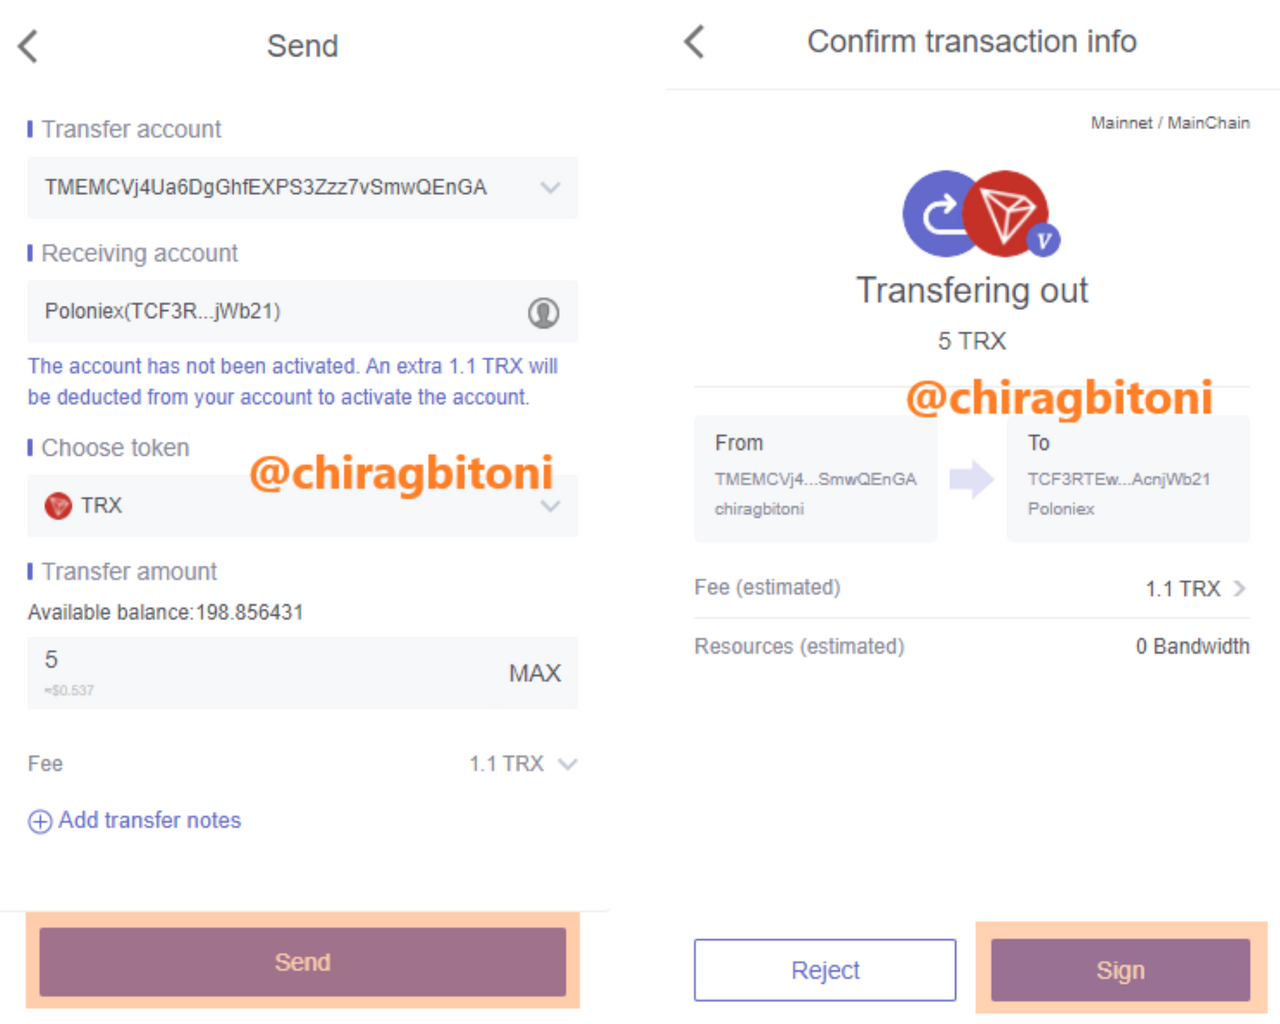Click the TRX token logo
Screen dimensions: 1280x1024
point(58,506)
